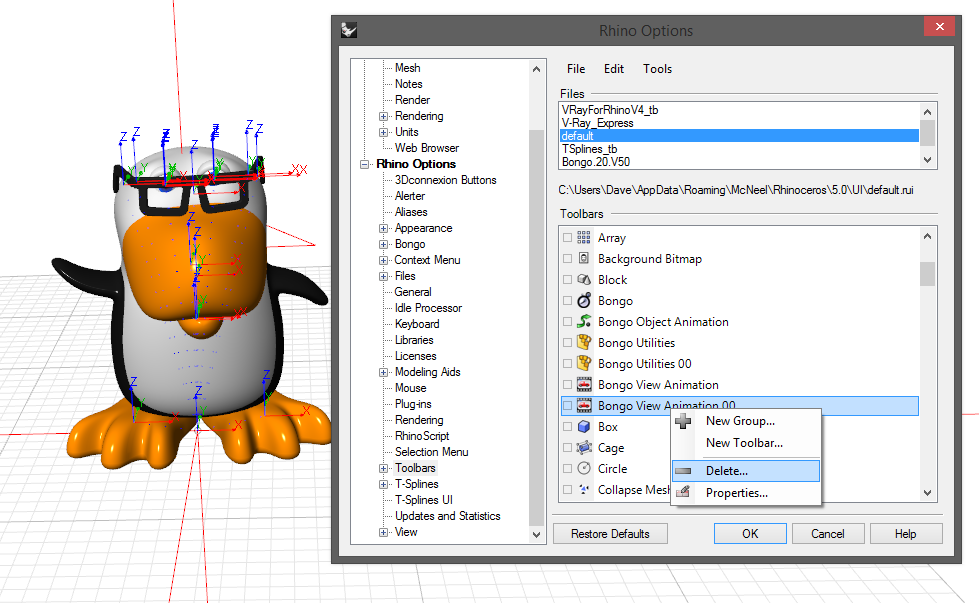This screenshot has height=603, width=979.
Task: Select the Updates and Statistics tree item
Action: coord(448,516)
